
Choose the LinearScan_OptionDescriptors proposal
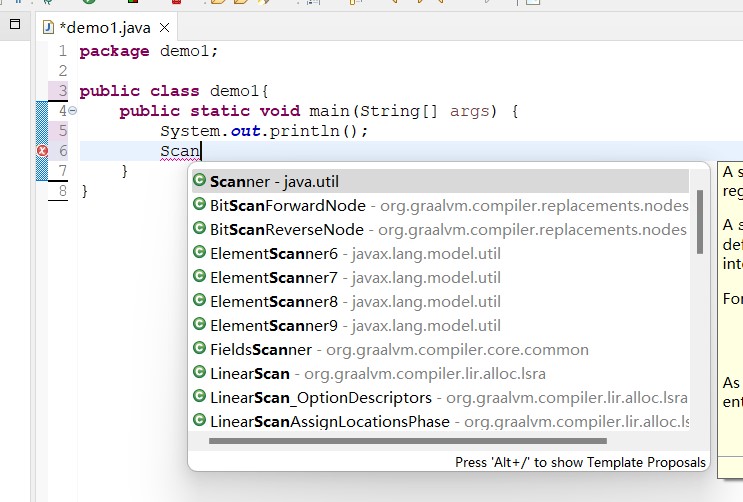[440, 398]
